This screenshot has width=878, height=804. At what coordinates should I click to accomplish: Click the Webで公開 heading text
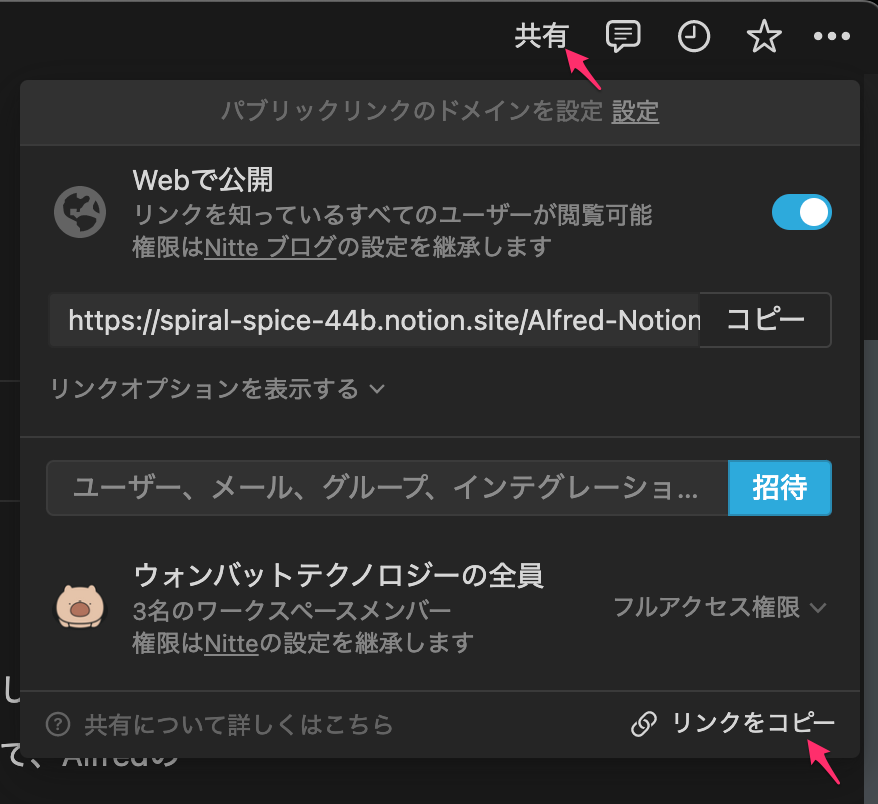click(203, 180)
